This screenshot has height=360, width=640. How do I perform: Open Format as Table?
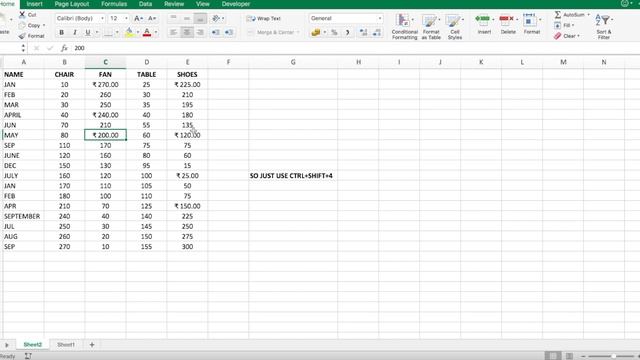(431, 26)
